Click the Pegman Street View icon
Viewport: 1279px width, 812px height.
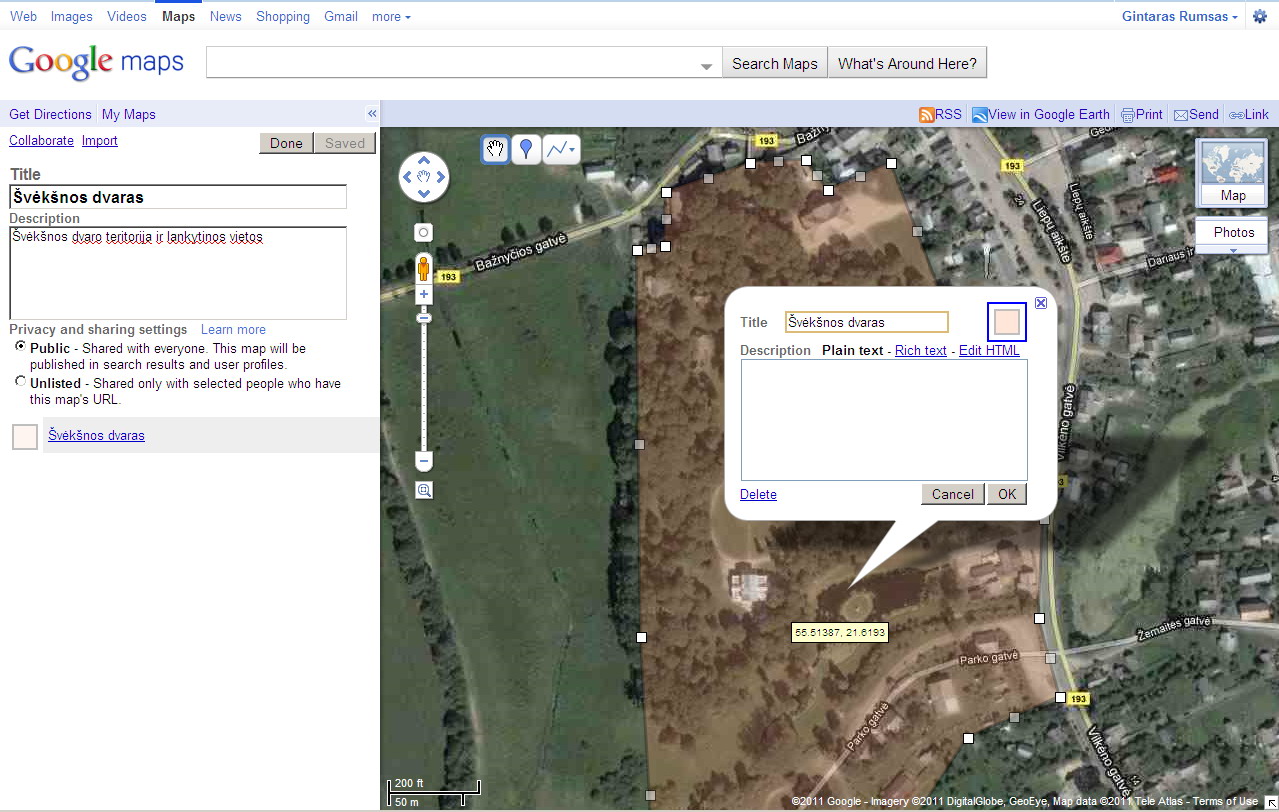pyautogui.click(x=424, y=268)
